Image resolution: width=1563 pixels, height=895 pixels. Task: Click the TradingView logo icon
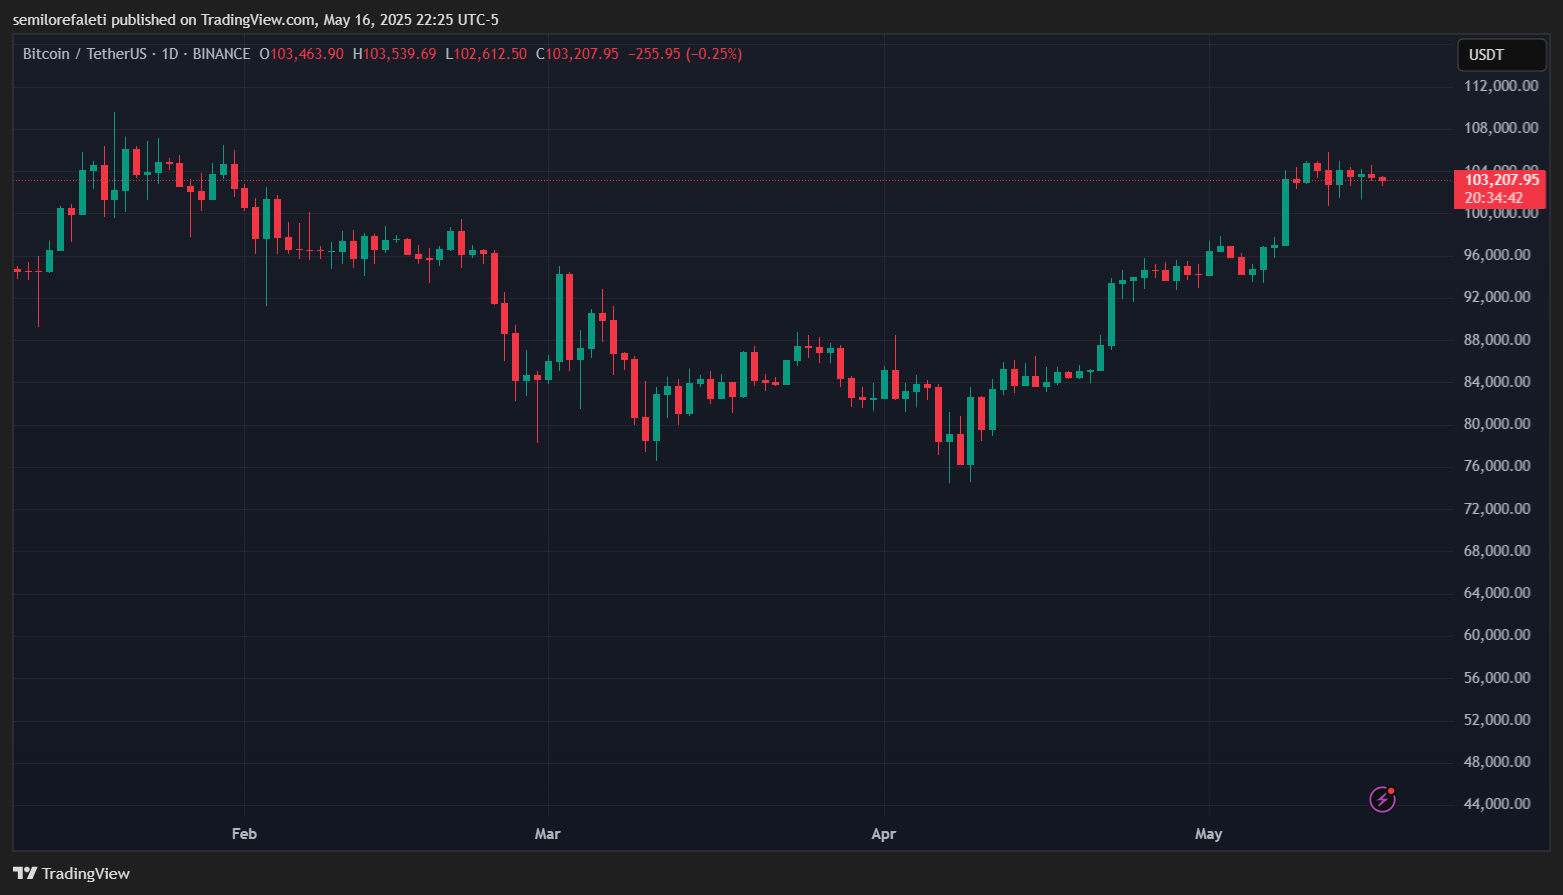[25, 873]
